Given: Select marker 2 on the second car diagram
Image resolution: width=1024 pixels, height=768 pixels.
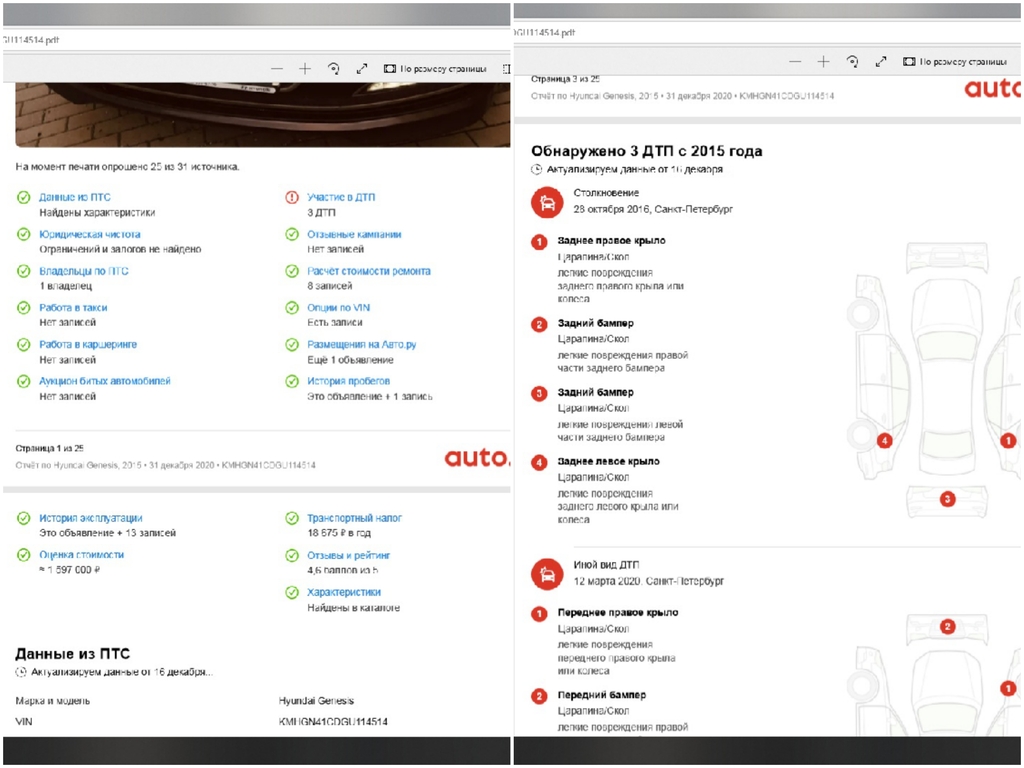Looking at the screenshot, I should click(947, 627).
